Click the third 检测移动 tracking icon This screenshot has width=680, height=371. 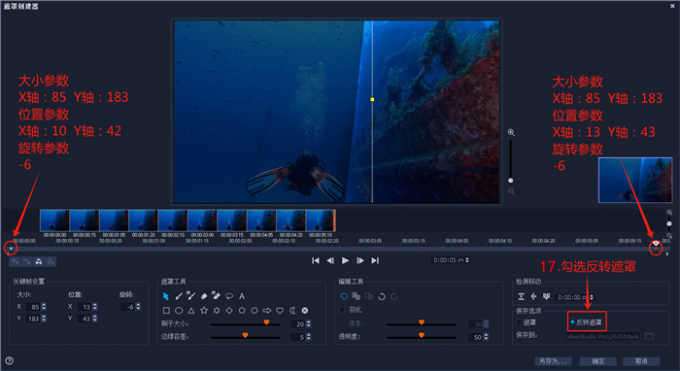point(546,296)
